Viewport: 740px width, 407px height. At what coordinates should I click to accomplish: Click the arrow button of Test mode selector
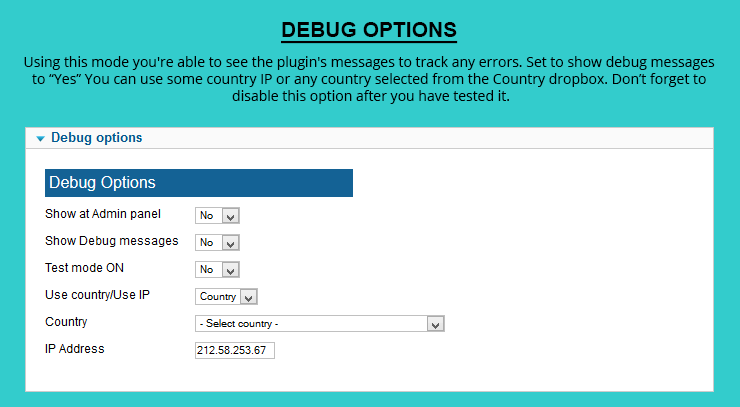point(231,270)
